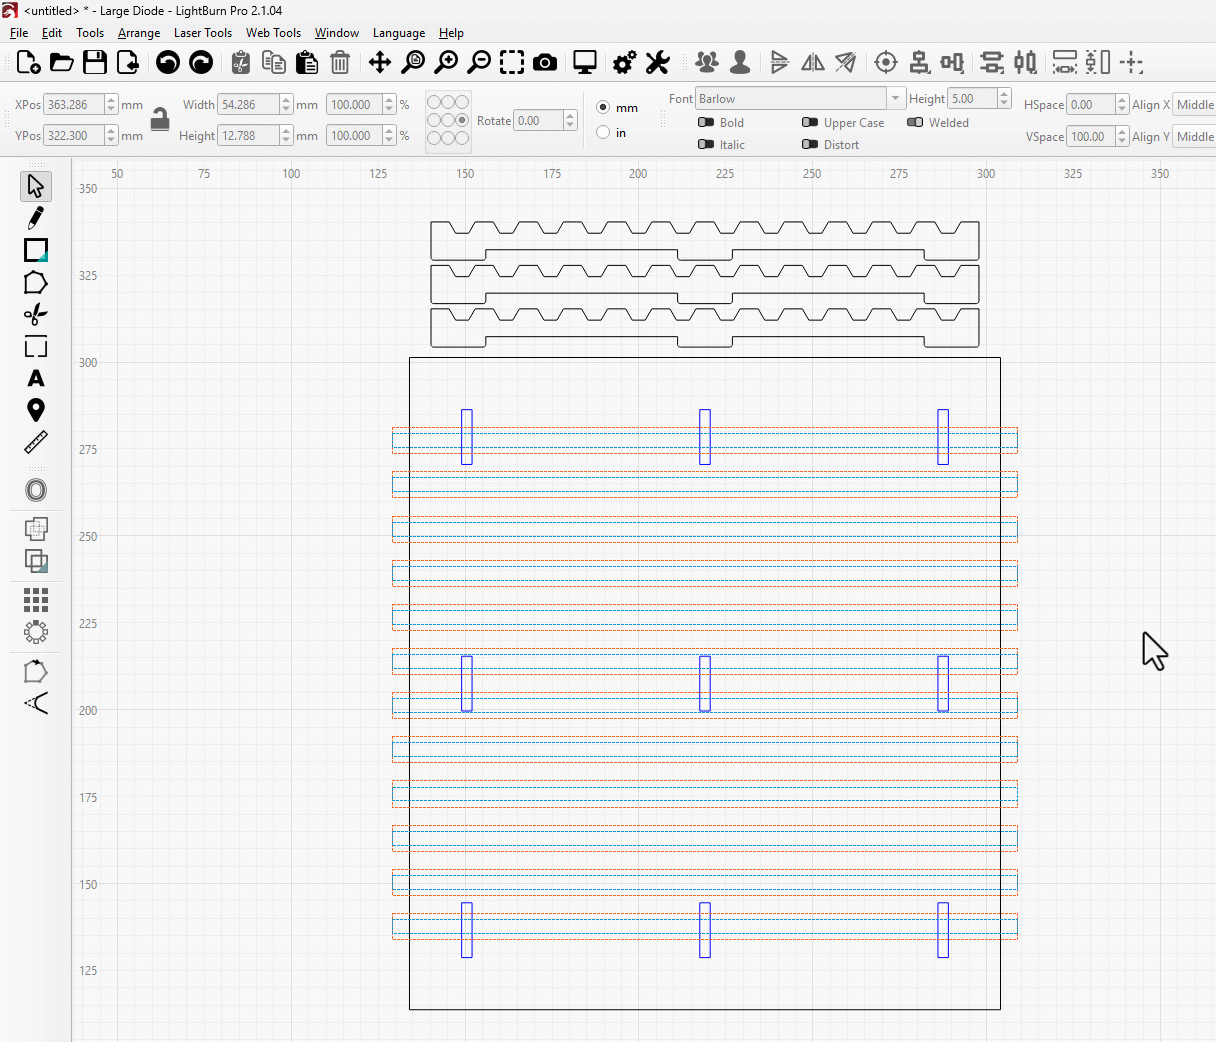Choose the Draw Lines pencil tool
1216x1042 pixels.
[36, 218]
